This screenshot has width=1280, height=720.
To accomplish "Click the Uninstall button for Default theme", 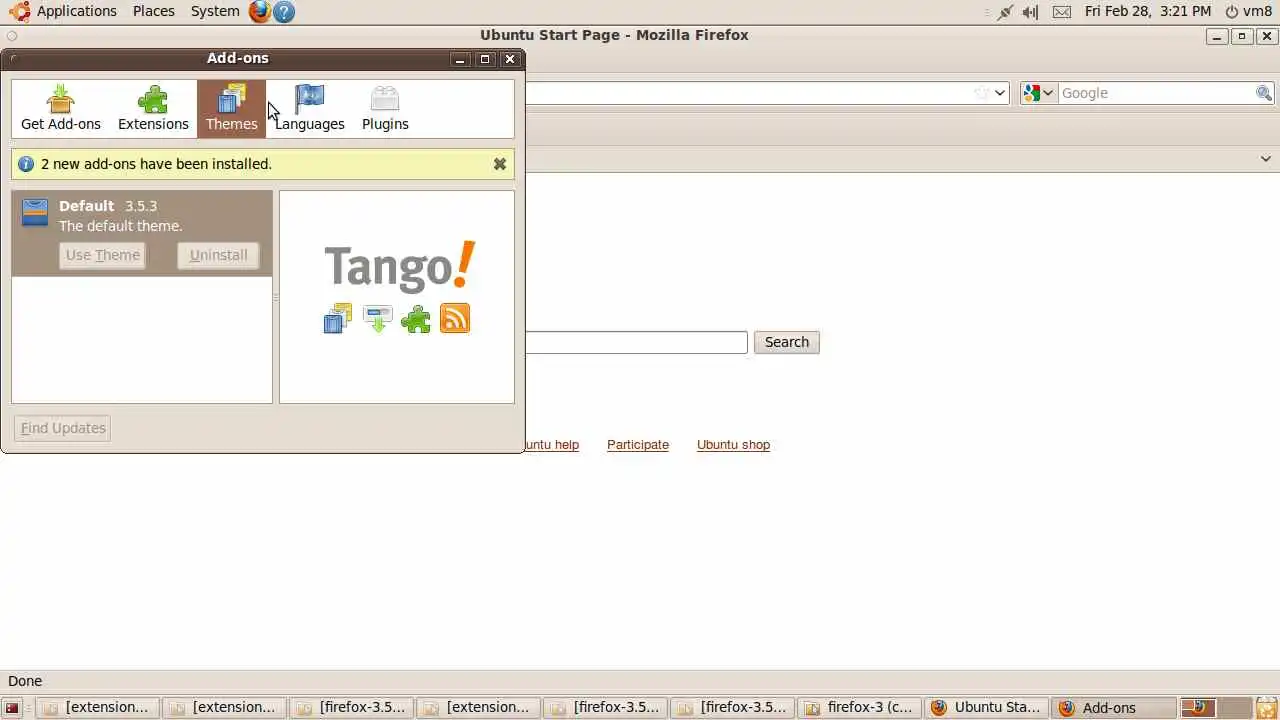I will (x=218, y=255).
